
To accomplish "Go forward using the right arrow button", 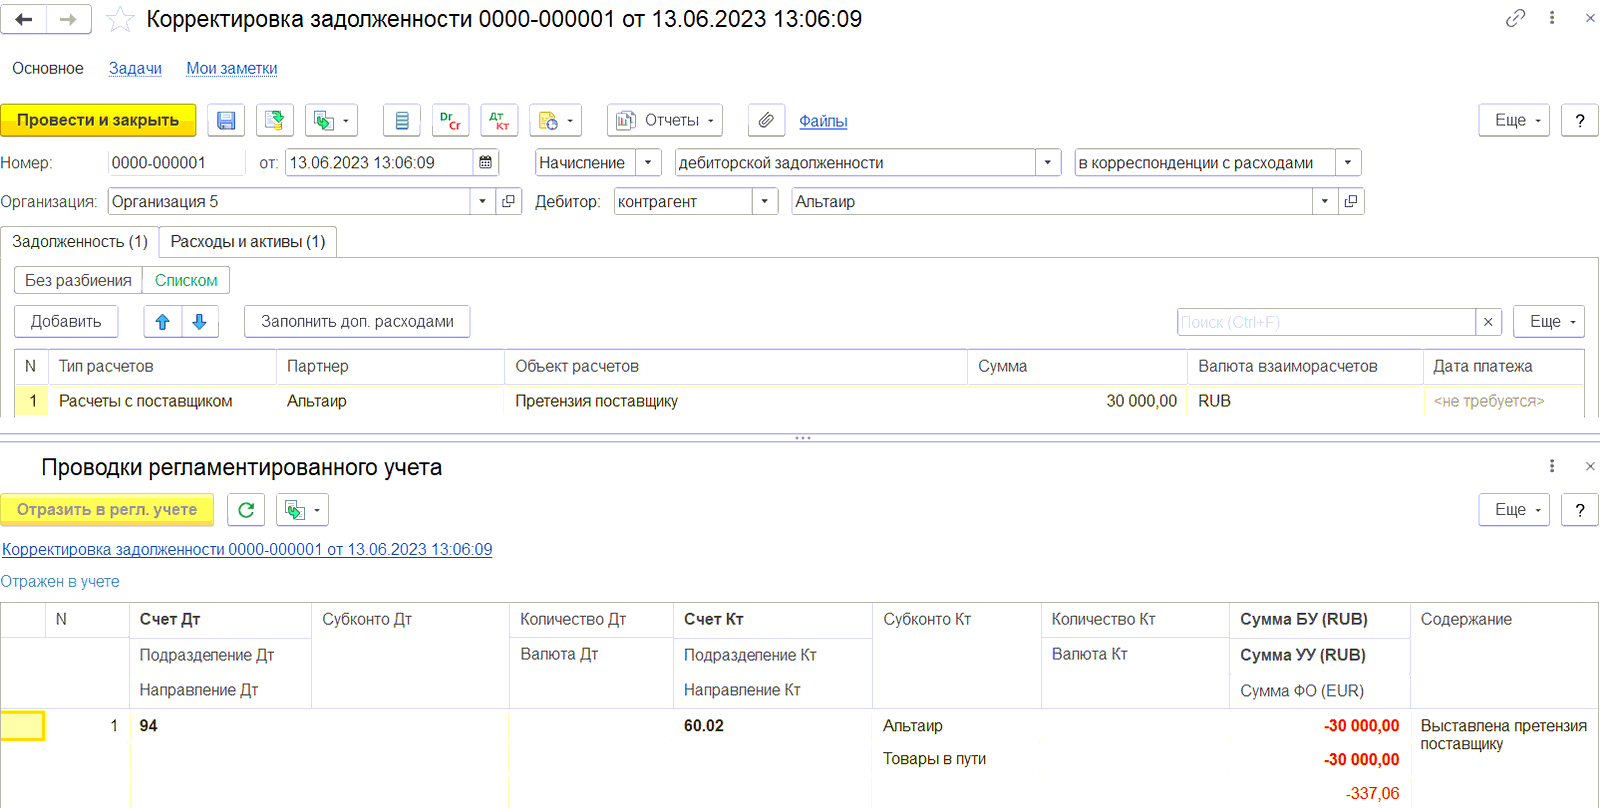I will tap(69, 19).
